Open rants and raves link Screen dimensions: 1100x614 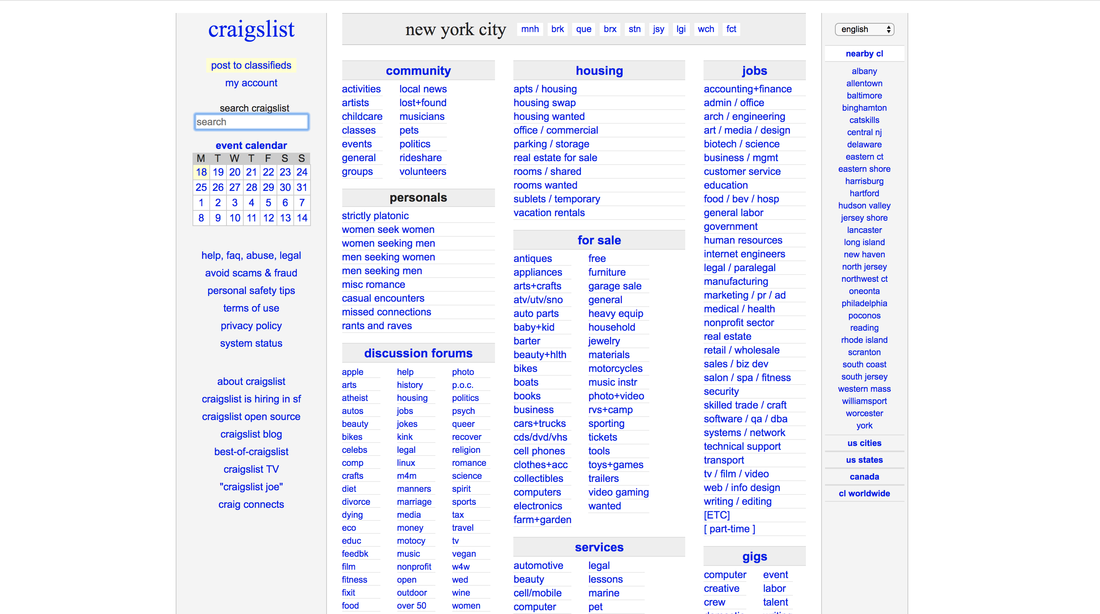(377, 326)
